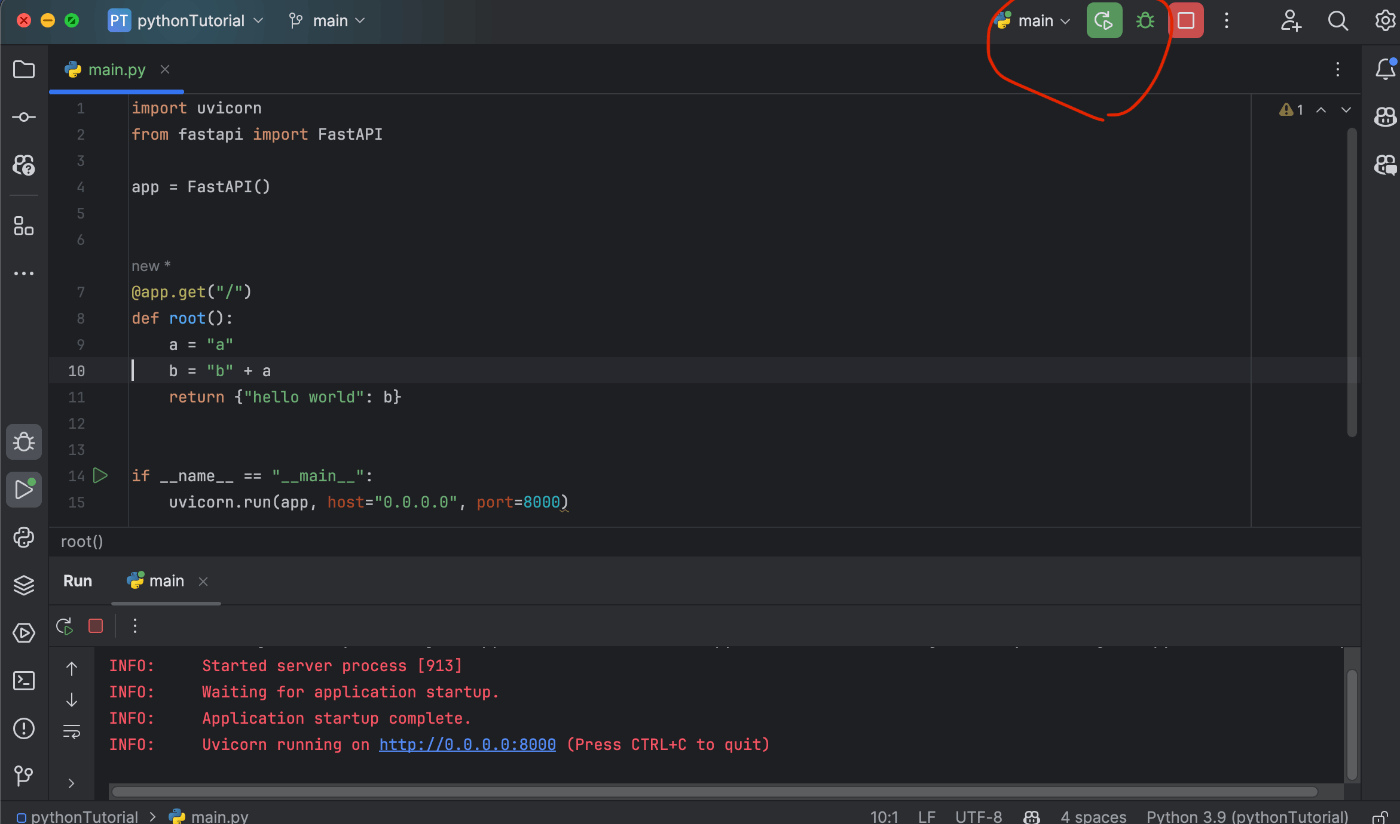Open the Services tool window
This screenshot has width=1400, height=824.
24,633
